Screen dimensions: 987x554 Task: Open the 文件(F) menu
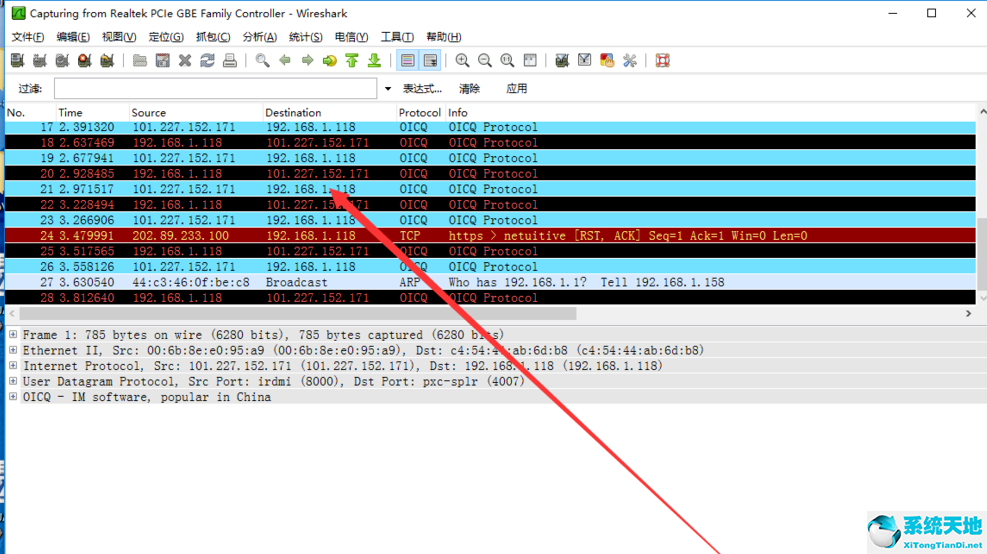[28, 37]
